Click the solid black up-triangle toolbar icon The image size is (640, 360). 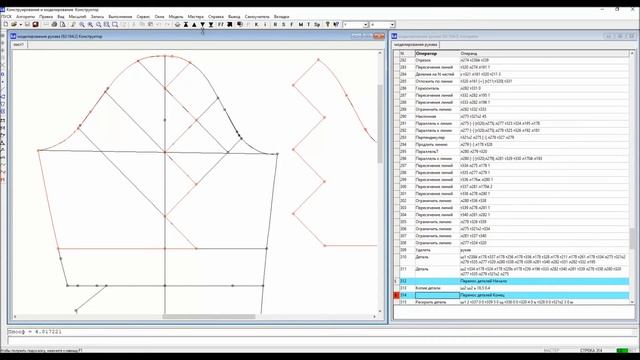pos(194,24)
